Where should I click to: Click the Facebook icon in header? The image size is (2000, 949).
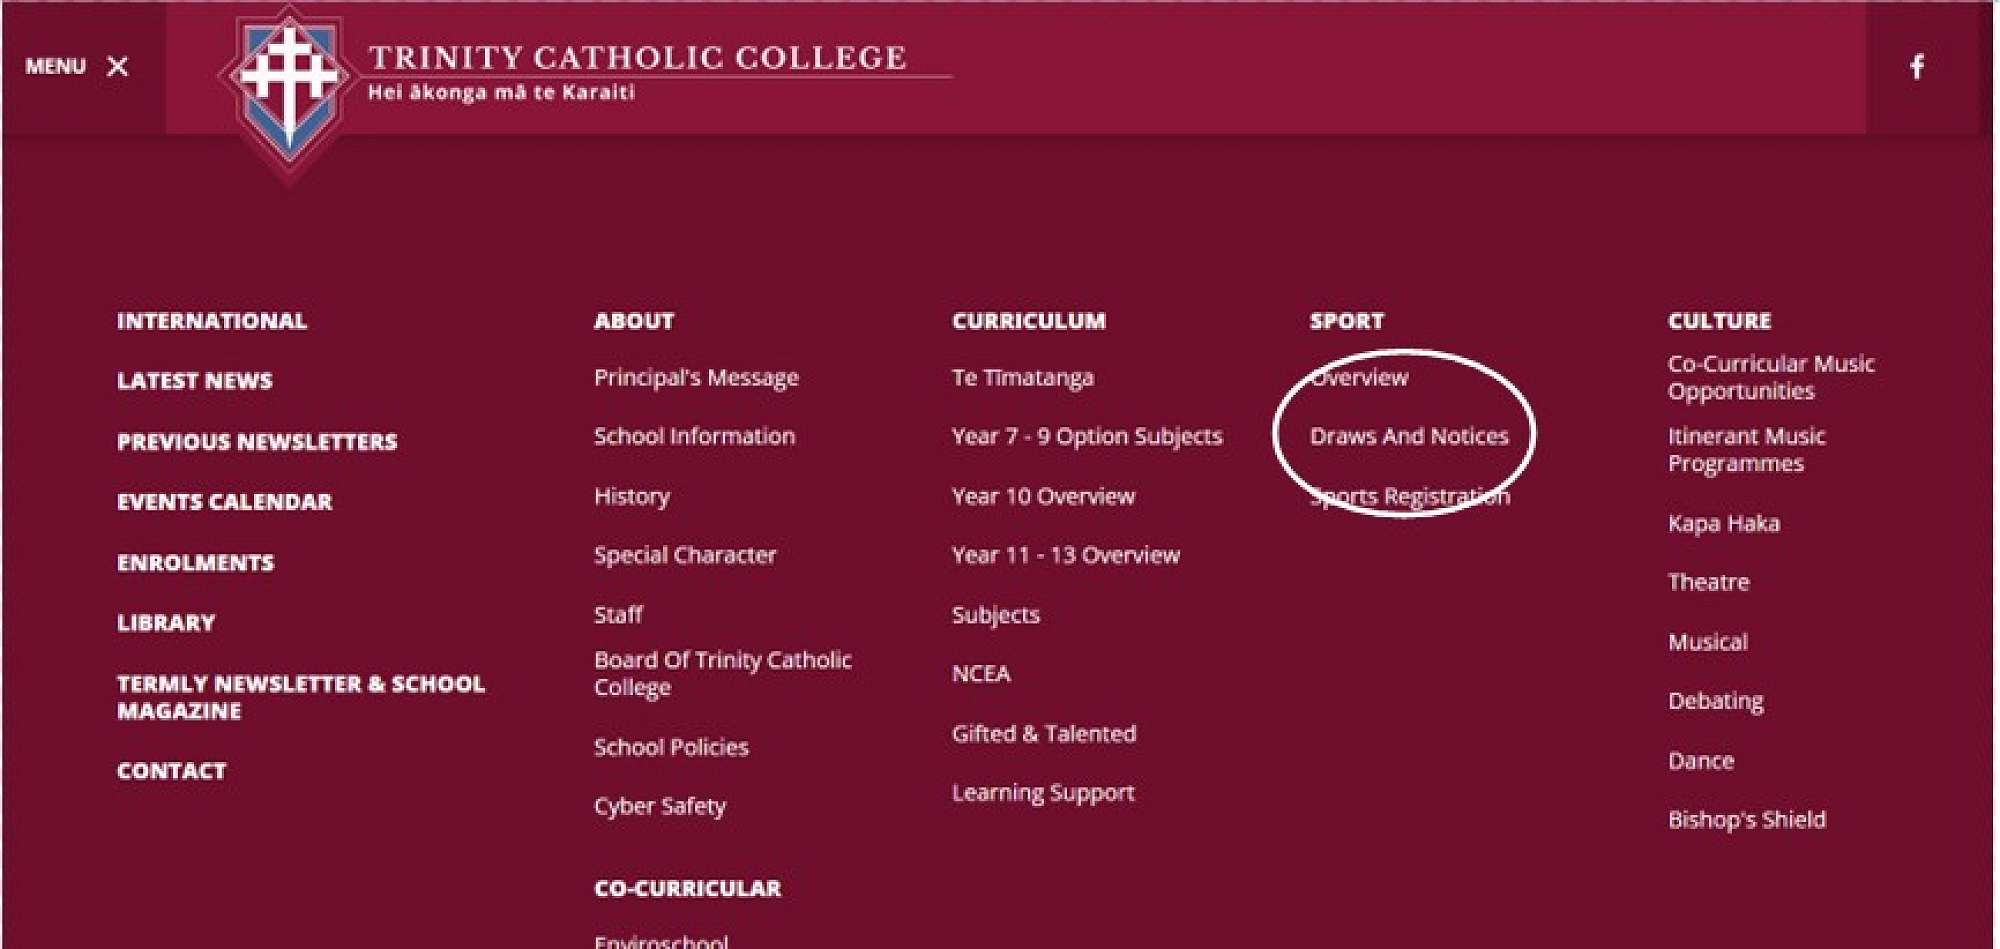pyautogui.click(x=1916, y=67)
